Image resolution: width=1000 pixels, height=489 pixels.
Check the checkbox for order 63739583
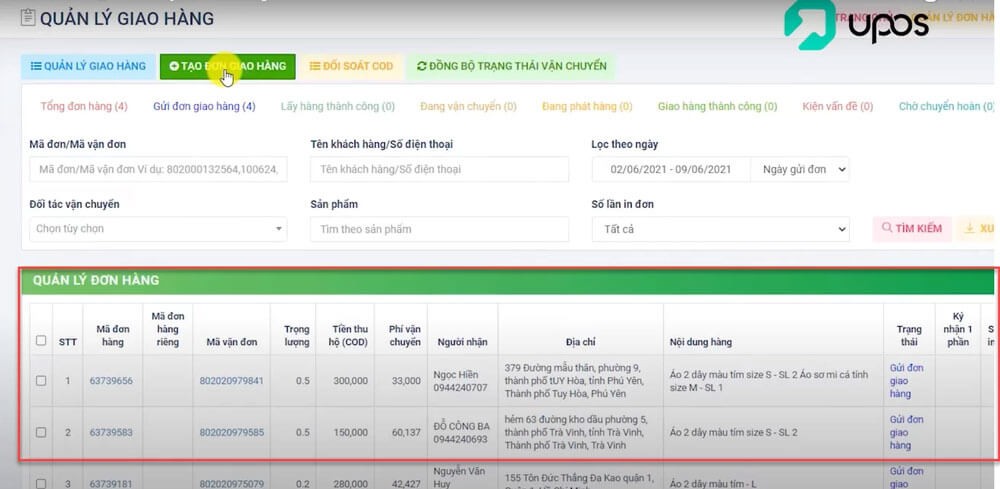[x=41, y=433]
